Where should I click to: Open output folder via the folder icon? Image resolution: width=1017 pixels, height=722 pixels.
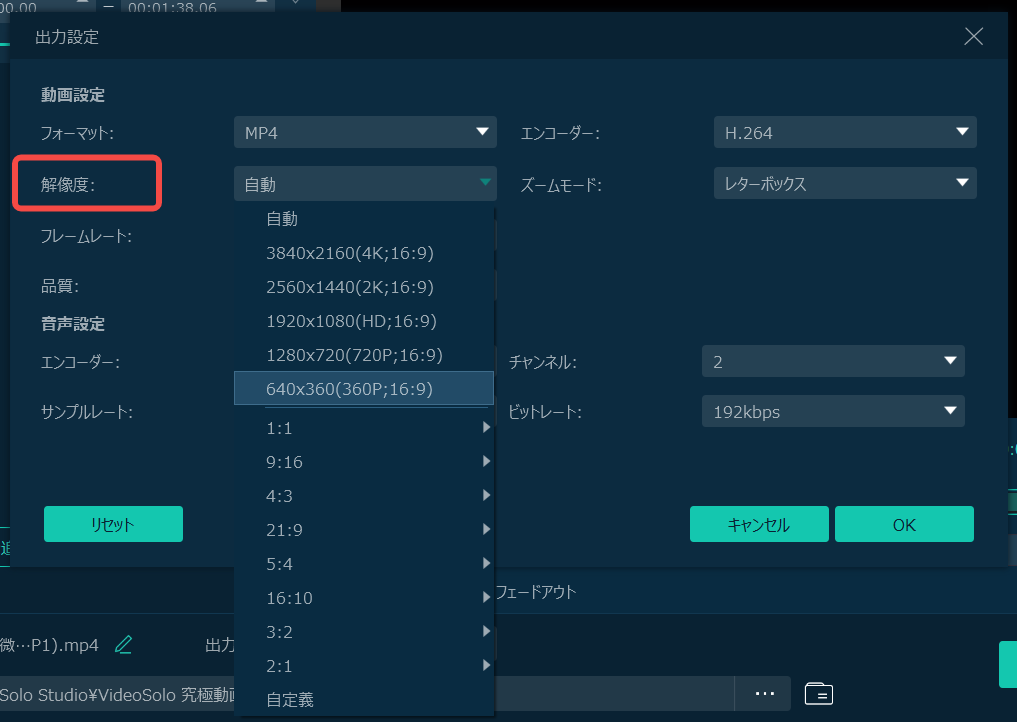[818, 693]
